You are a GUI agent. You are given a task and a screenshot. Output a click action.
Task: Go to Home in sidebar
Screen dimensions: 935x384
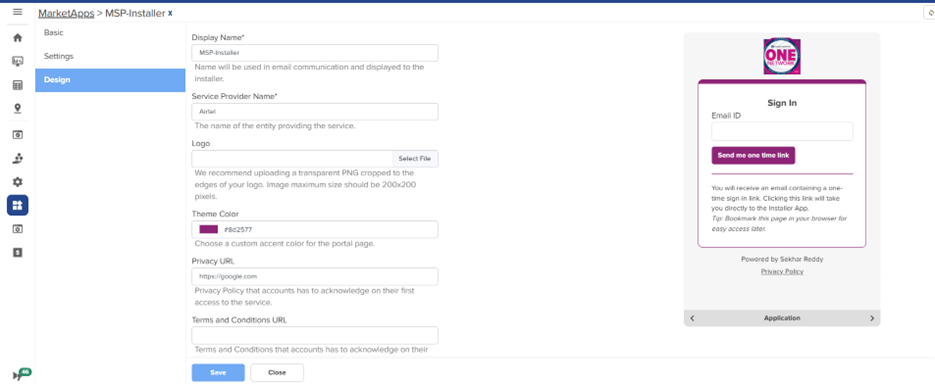17,38
